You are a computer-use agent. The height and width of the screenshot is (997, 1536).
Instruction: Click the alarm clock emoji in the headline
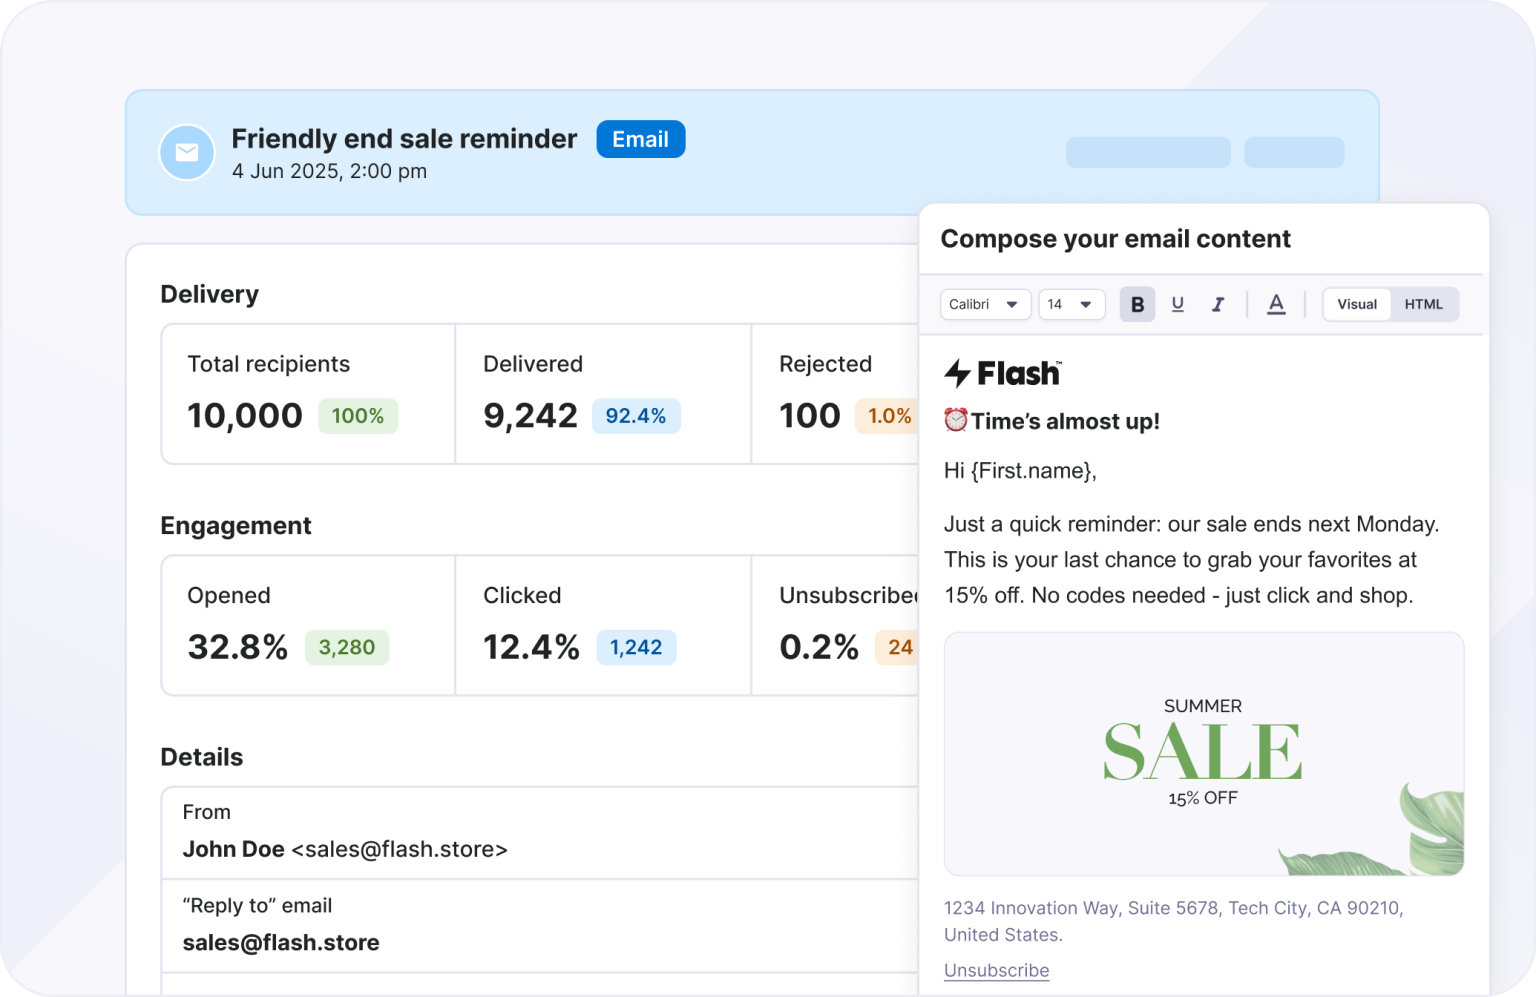(x=954, y=420)
